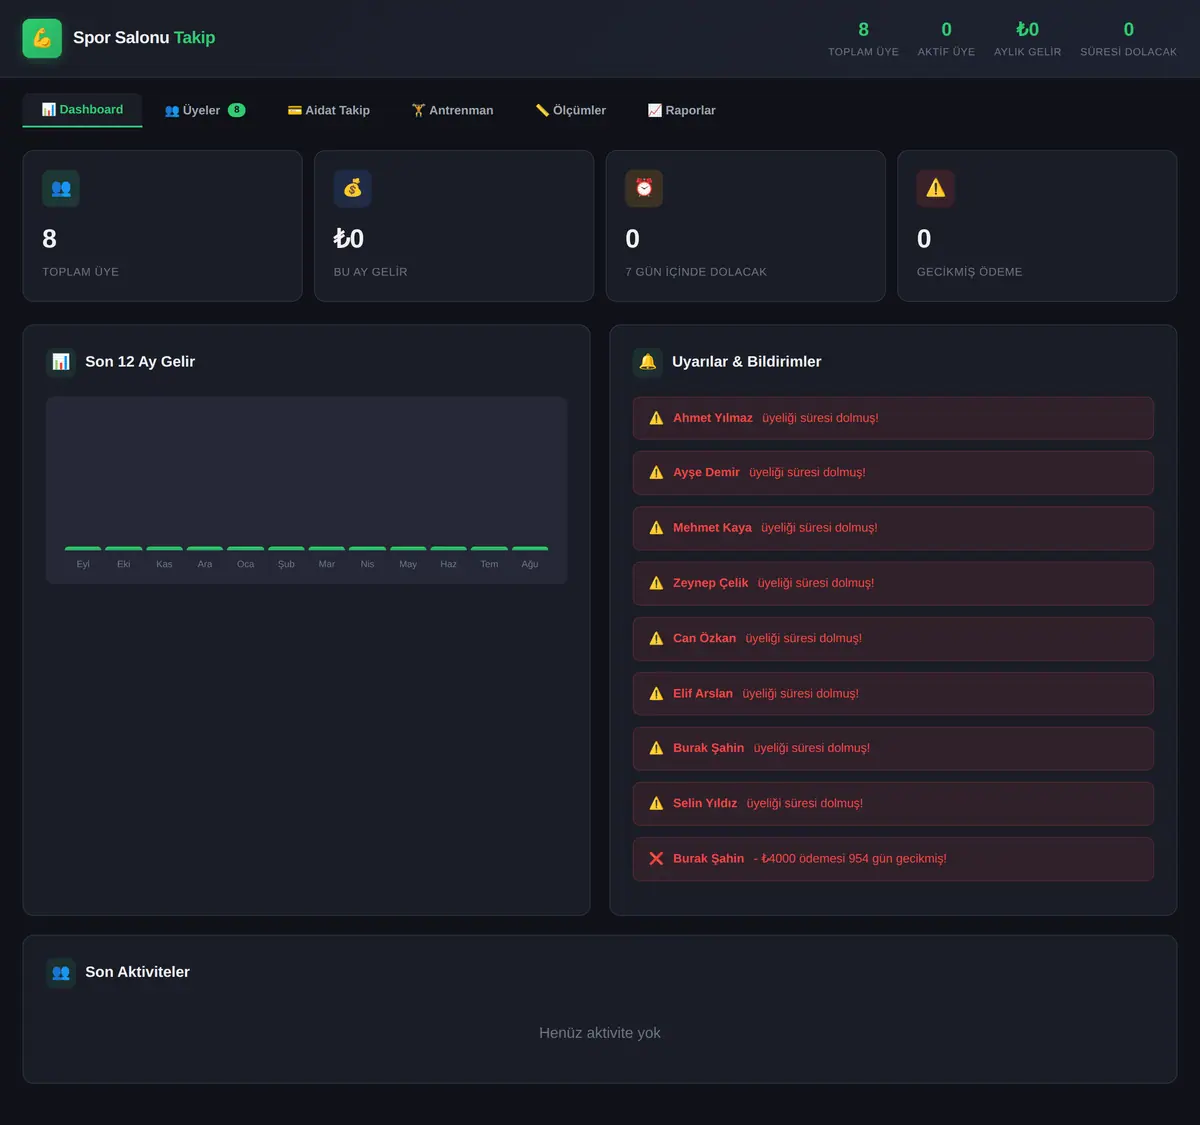Click the Oca month label under the chart
The width and height of the screenshot is (1200, 1125).
(246, 564)
